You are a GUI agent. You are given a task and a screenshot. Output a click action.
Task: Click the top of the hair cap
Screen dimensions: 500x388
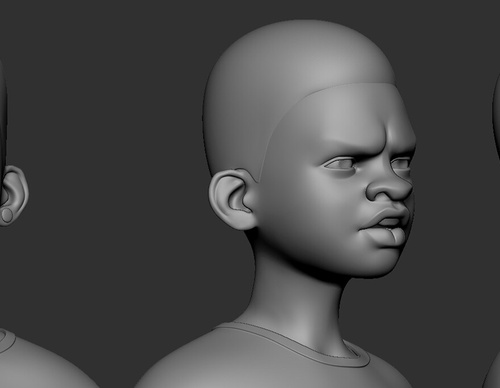(x=300, y=37)
